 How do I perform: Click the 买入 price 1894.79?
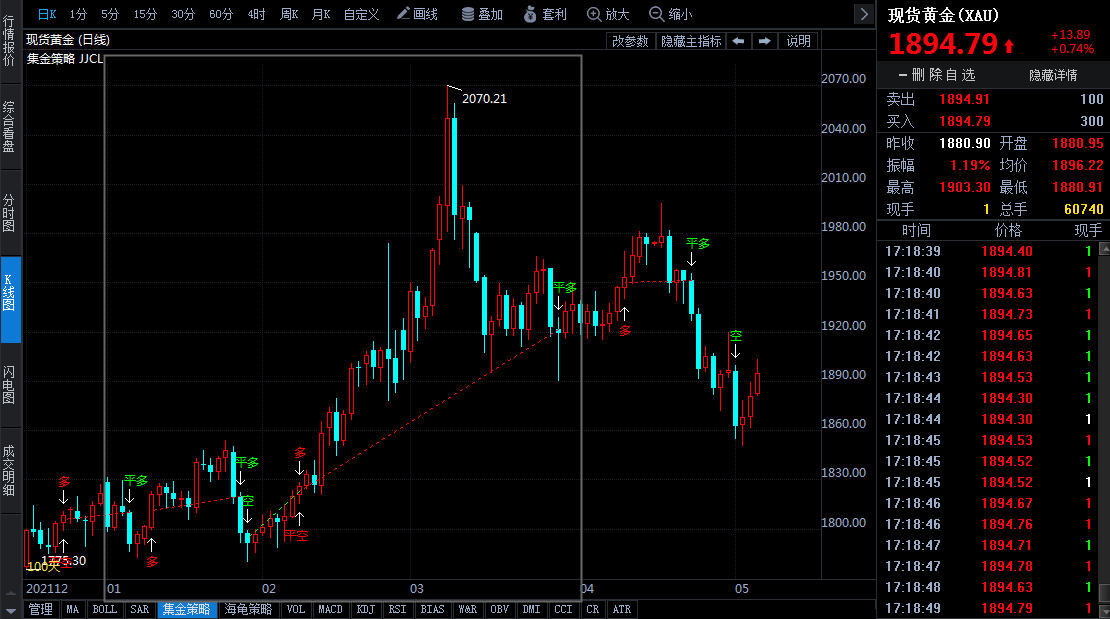(x=964, y=122)
